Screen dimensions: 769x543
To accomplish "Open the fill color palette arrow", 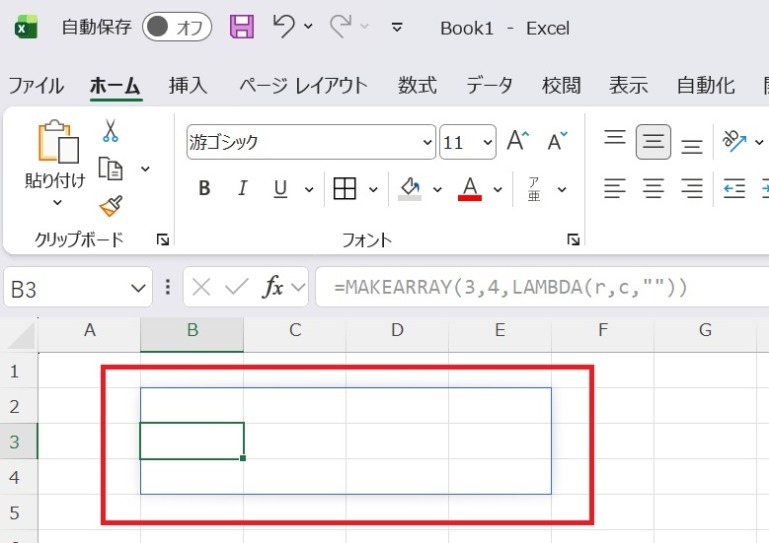I will [x=437, y=189].
